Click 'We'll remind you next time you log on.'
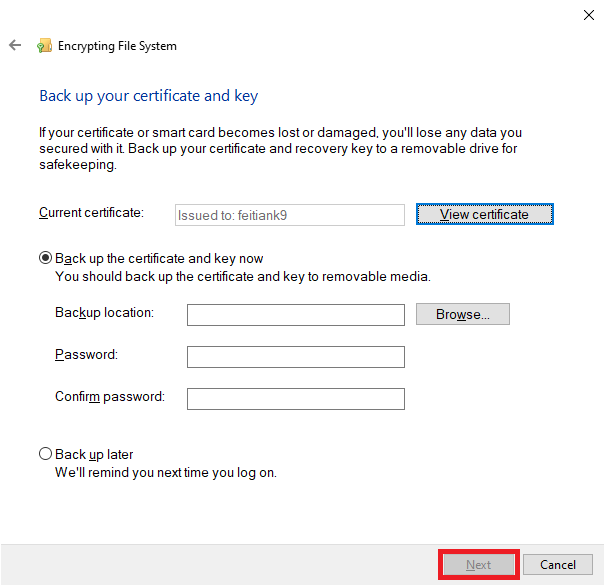605x586 pixels. pos(166,473)
